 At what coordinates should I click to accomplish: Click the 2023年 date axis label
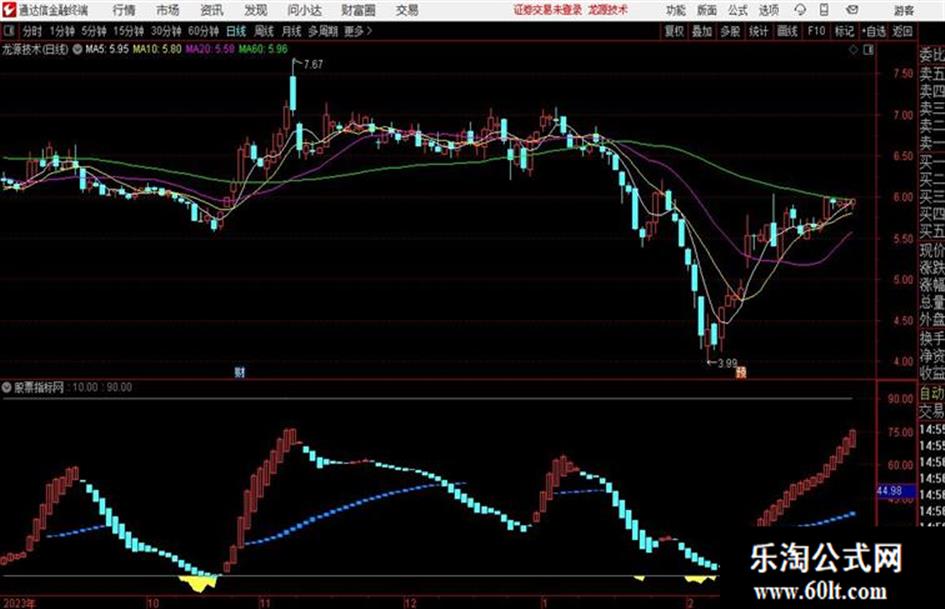click(19, 603)
